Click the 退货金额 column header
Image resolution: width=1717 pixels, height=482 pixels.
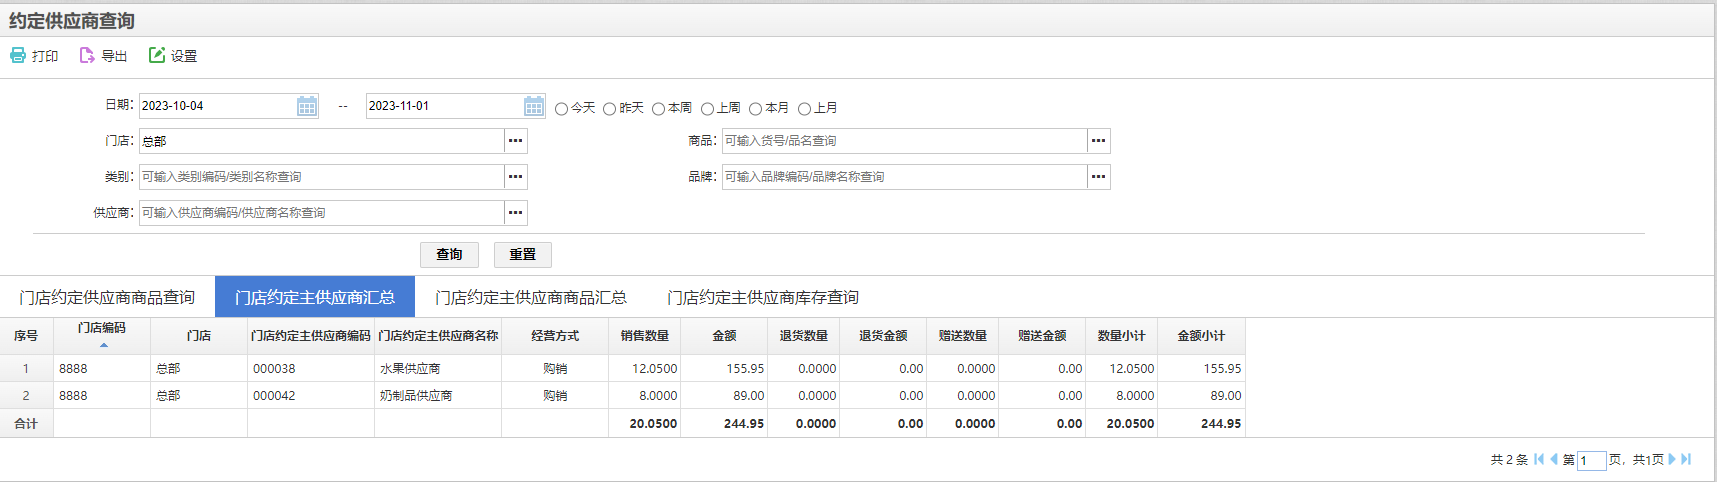(883, 336)
